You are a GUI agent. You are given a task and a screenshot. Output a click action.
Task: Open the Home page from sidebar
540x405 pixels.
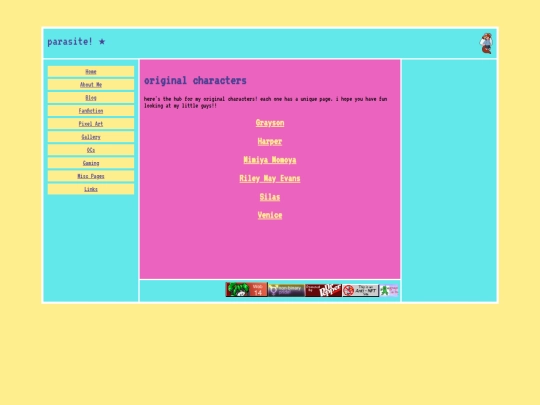click(x=91, y=72)
